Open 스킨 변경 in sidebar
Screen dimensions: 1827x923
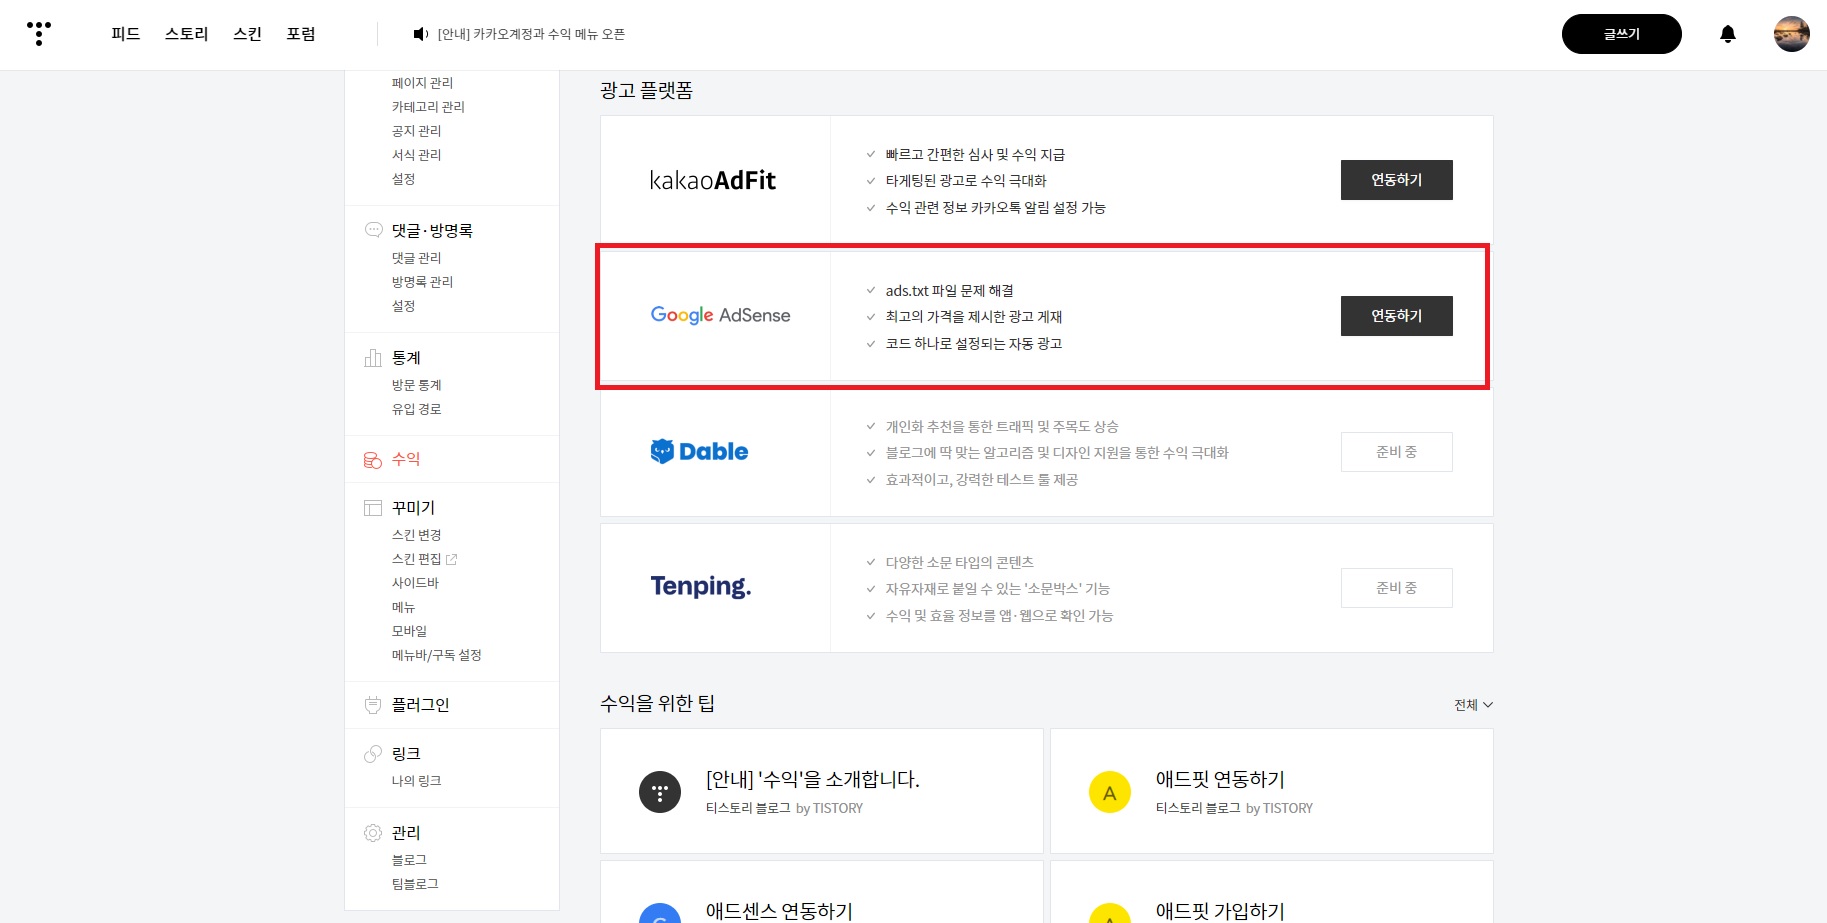point(416,535)
